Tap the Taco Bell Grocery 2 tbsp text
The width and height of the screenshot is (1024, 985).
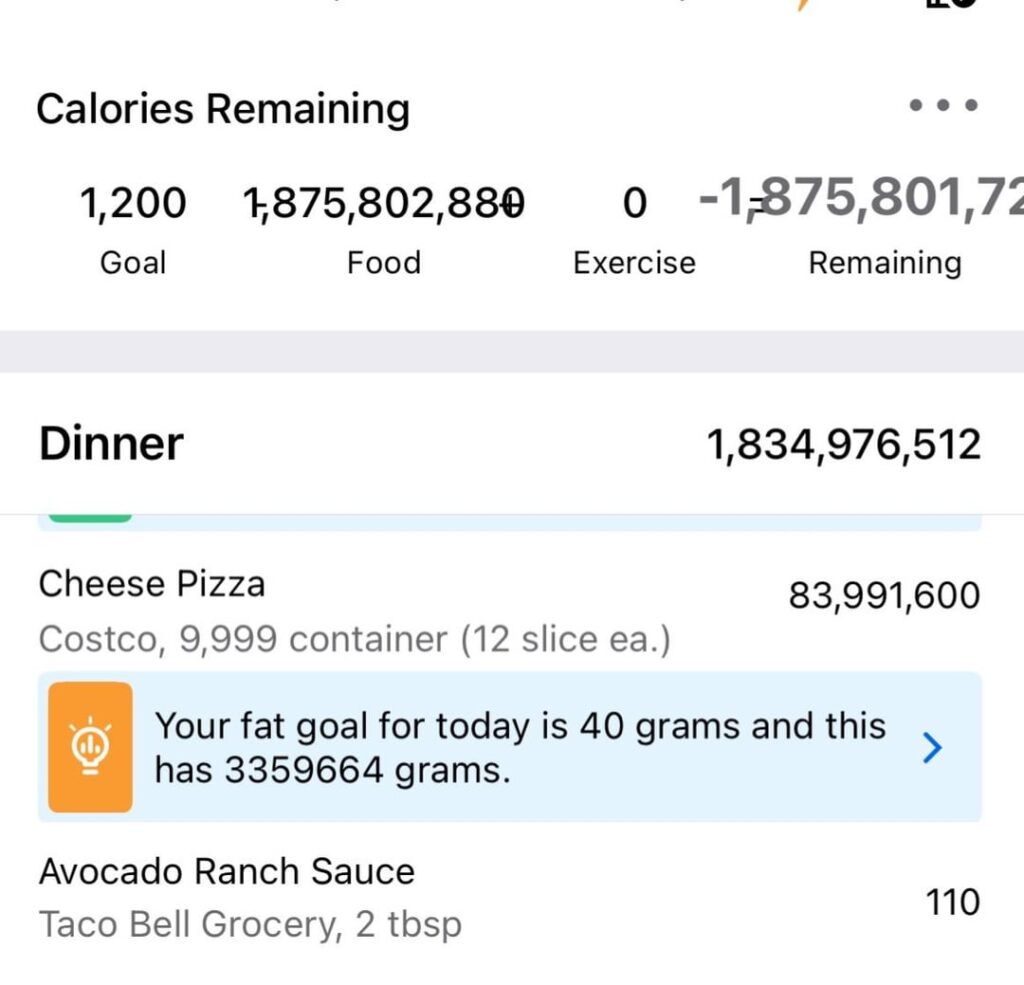250,925
